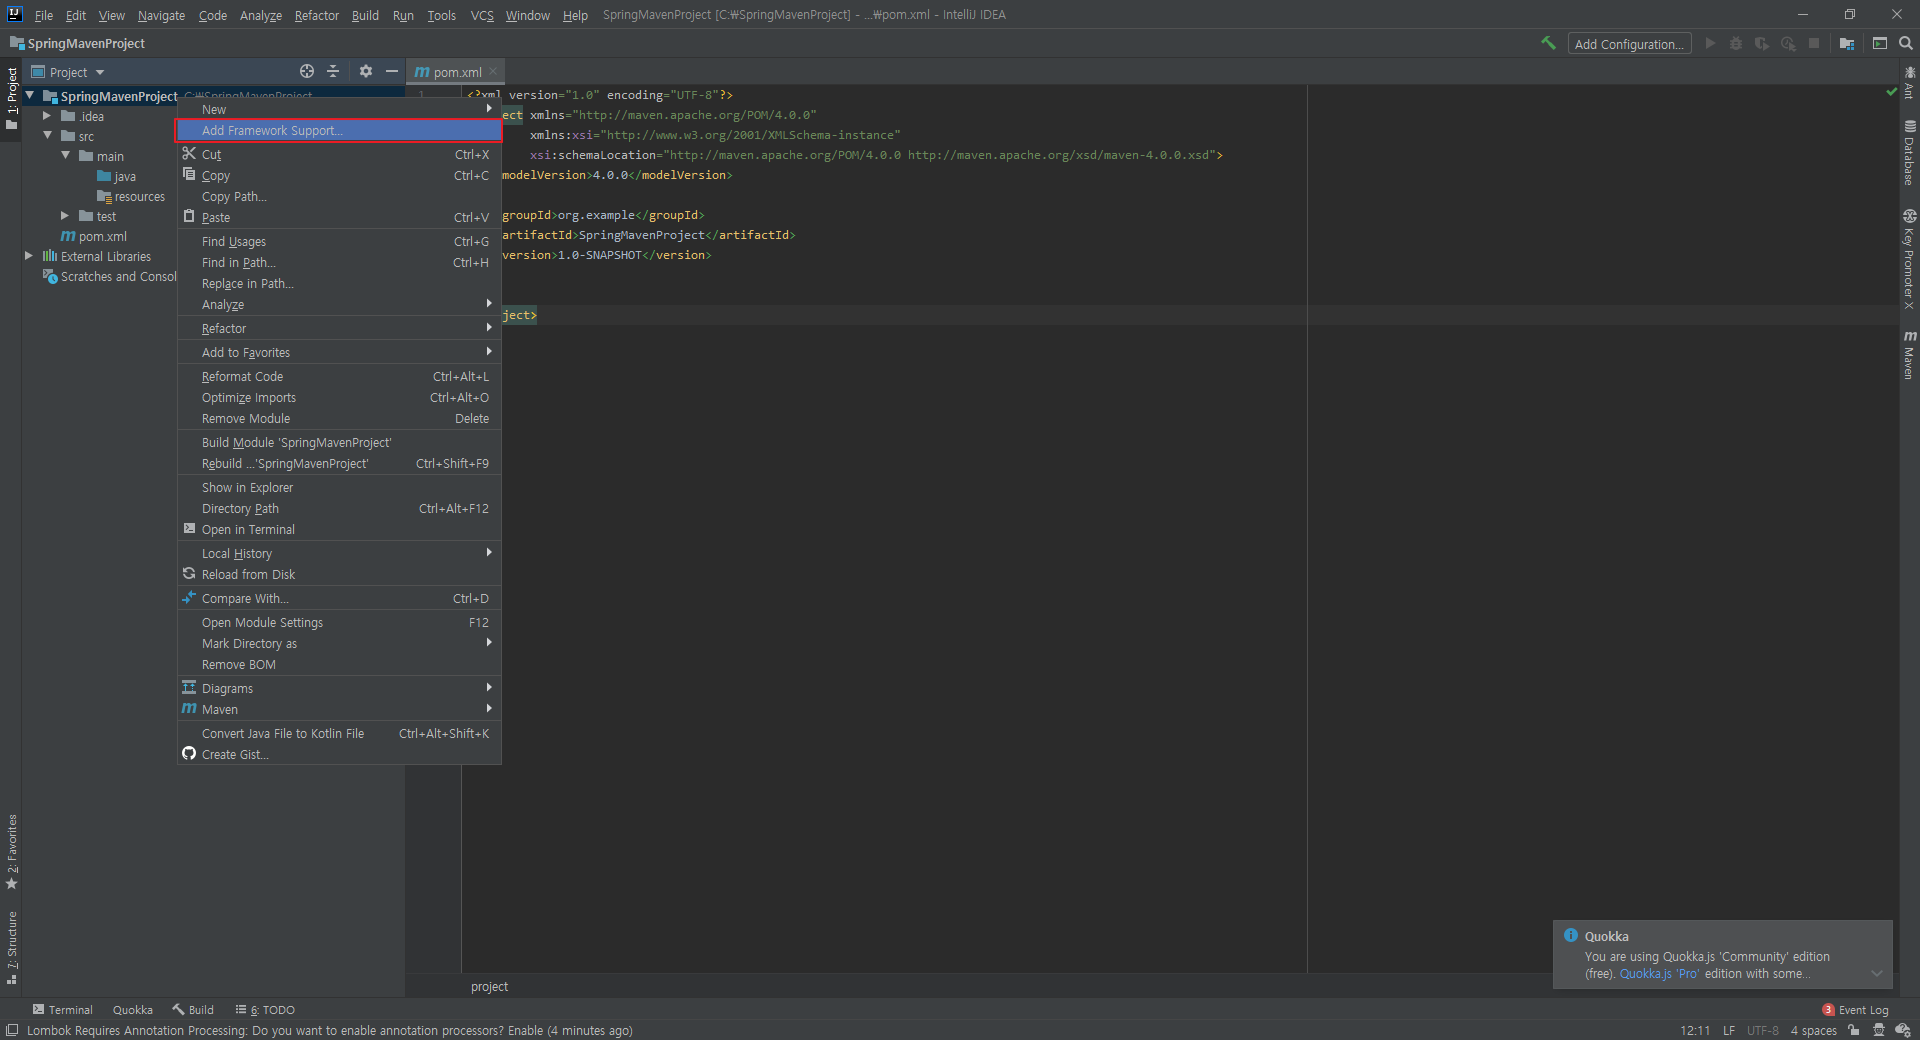
Task: Select pom.xml in the project tree
Action: pyautogui.click(x=94, y=237)
